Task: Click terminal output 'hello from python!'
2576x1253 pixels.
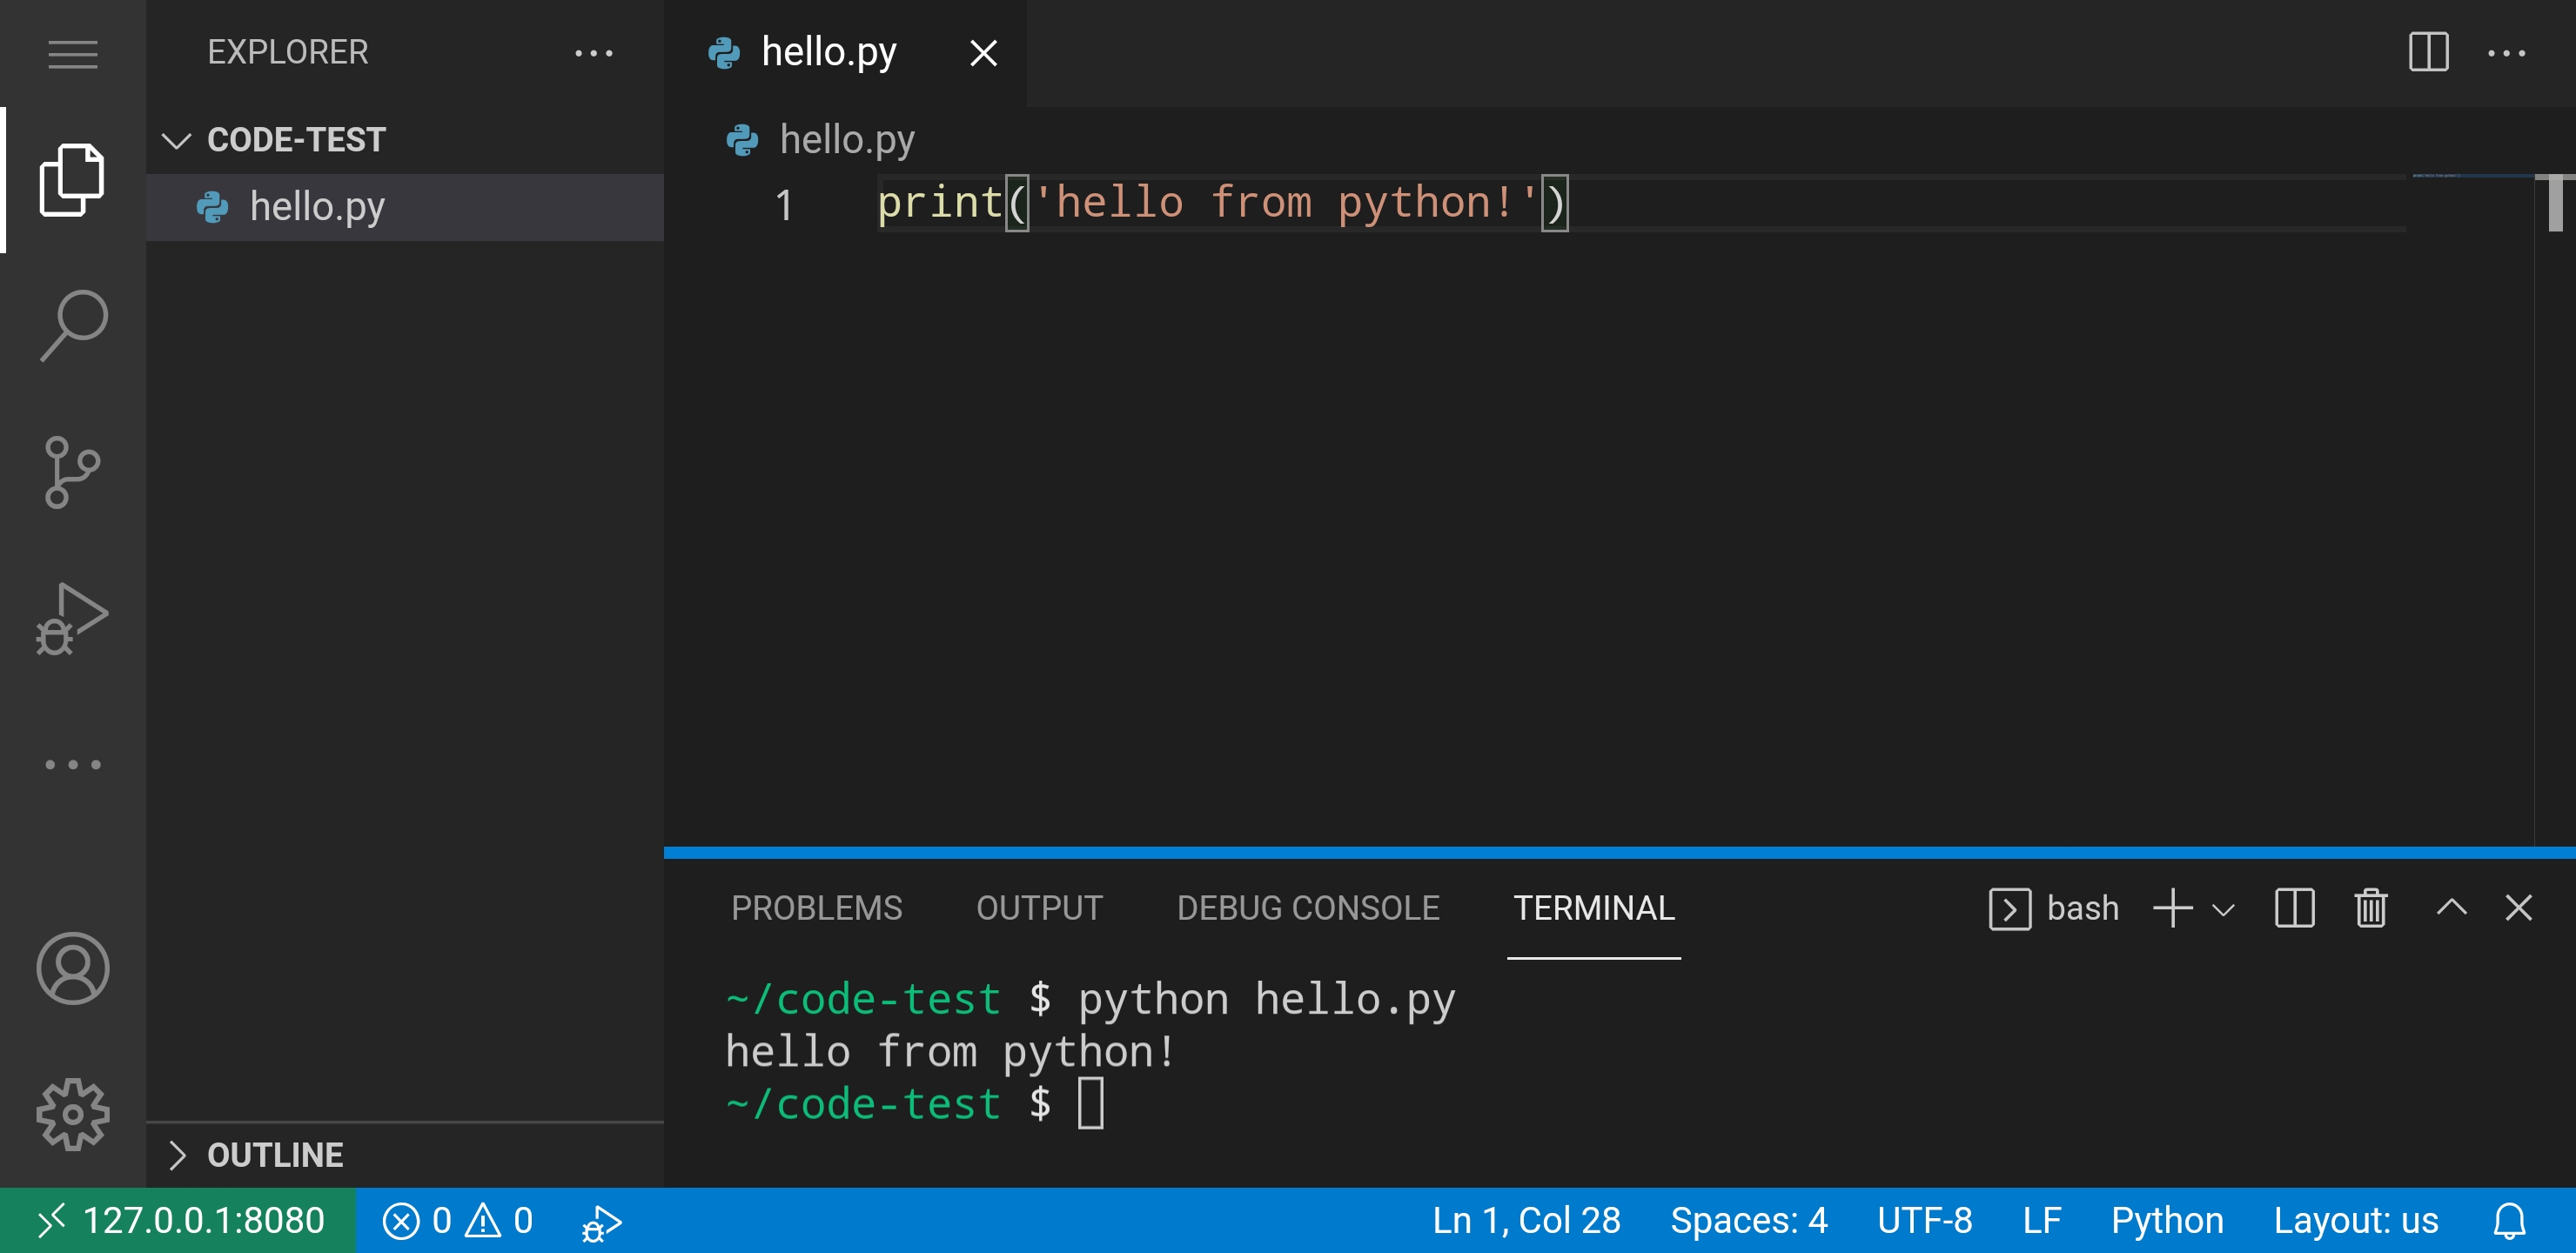Action: [950, 1051]
